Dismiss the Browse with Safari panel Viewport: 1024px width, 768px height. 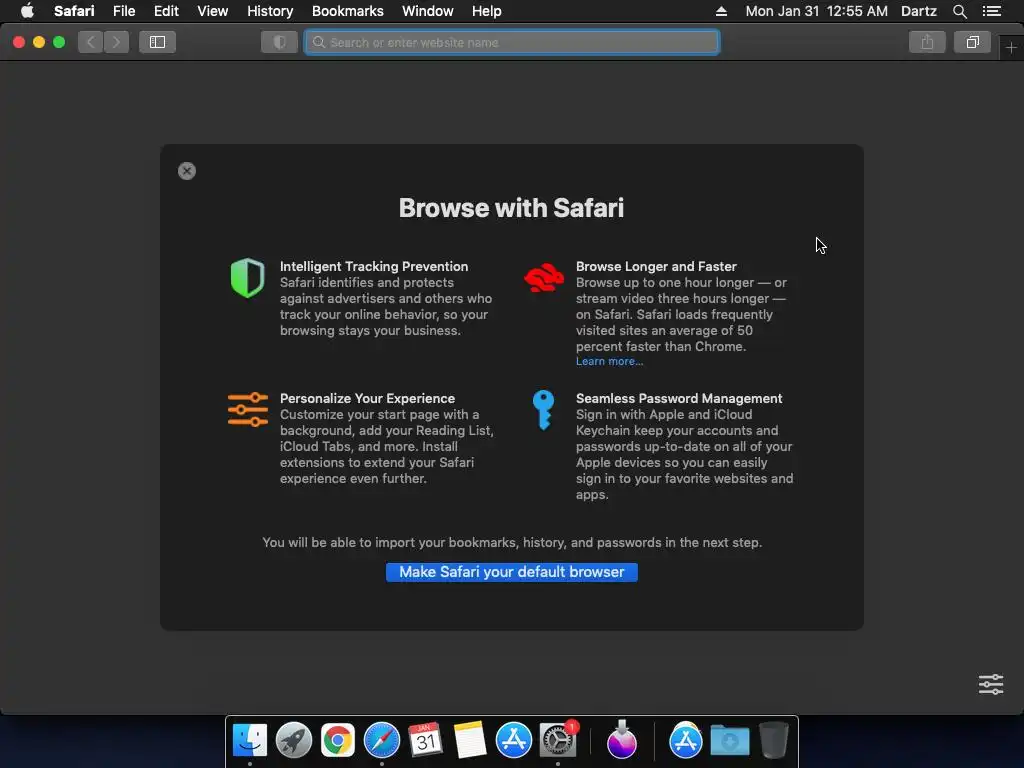pos(187,171)
